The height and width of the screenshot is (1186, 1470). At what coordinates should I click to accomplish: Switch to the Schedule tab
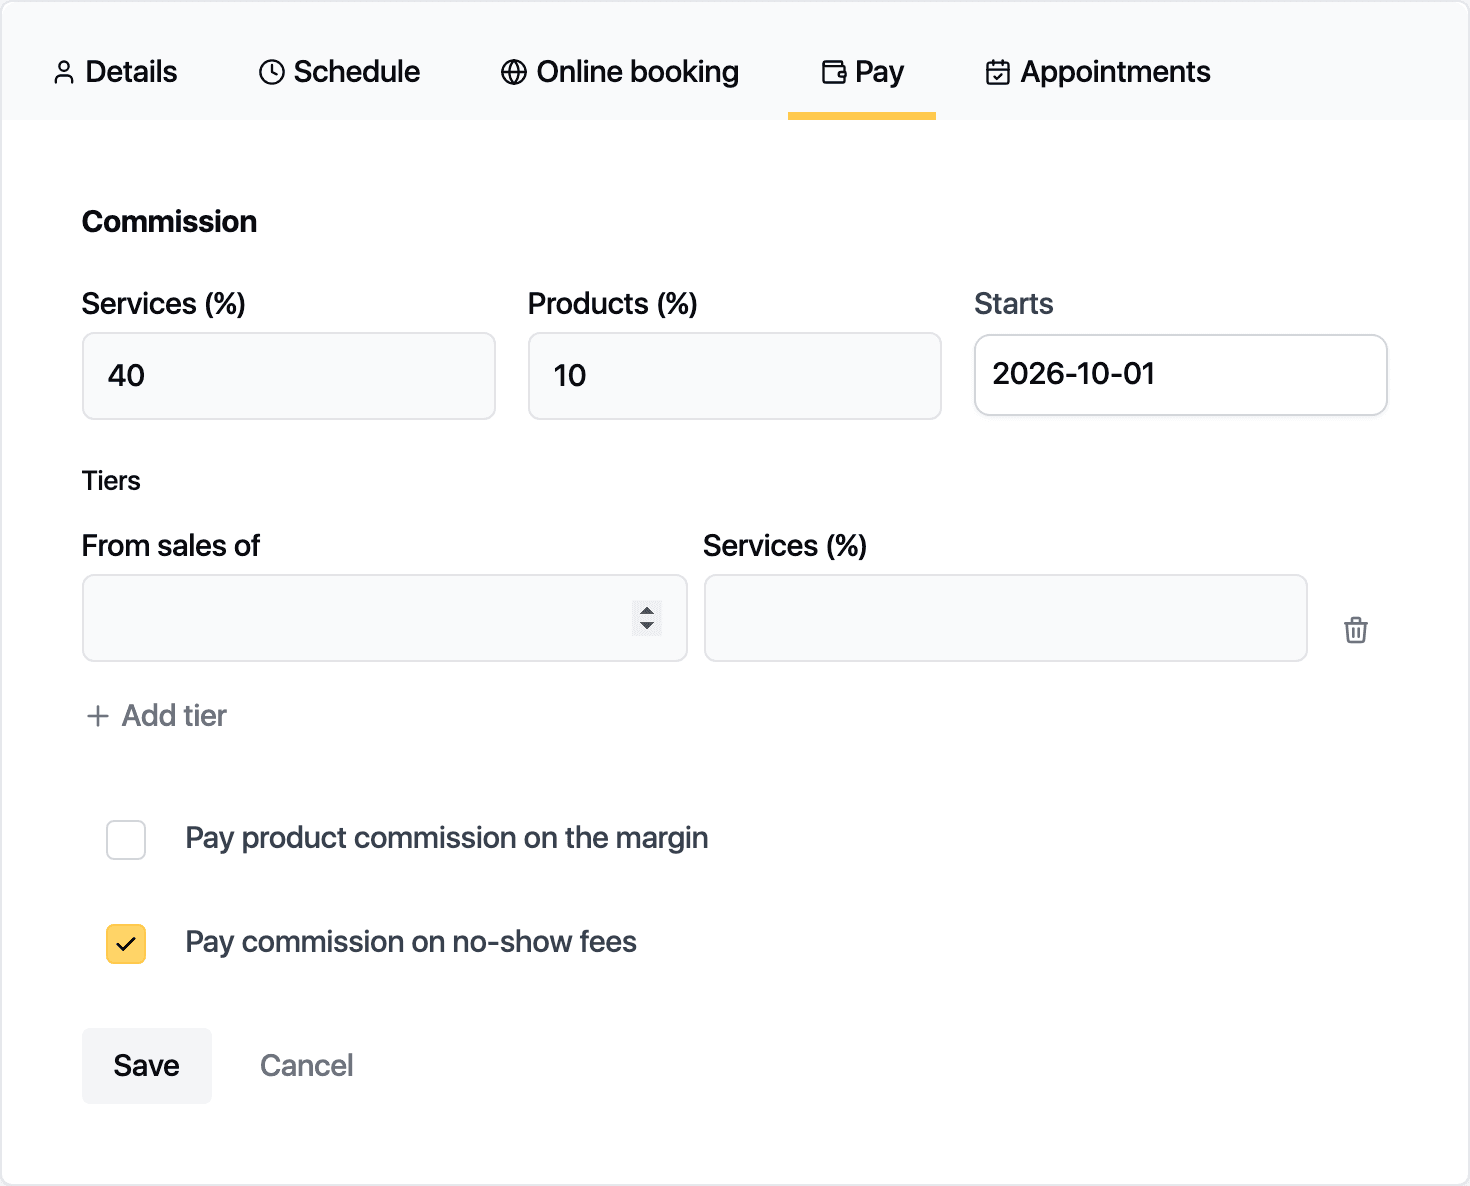pyautogui.click(x=339, y=72)
